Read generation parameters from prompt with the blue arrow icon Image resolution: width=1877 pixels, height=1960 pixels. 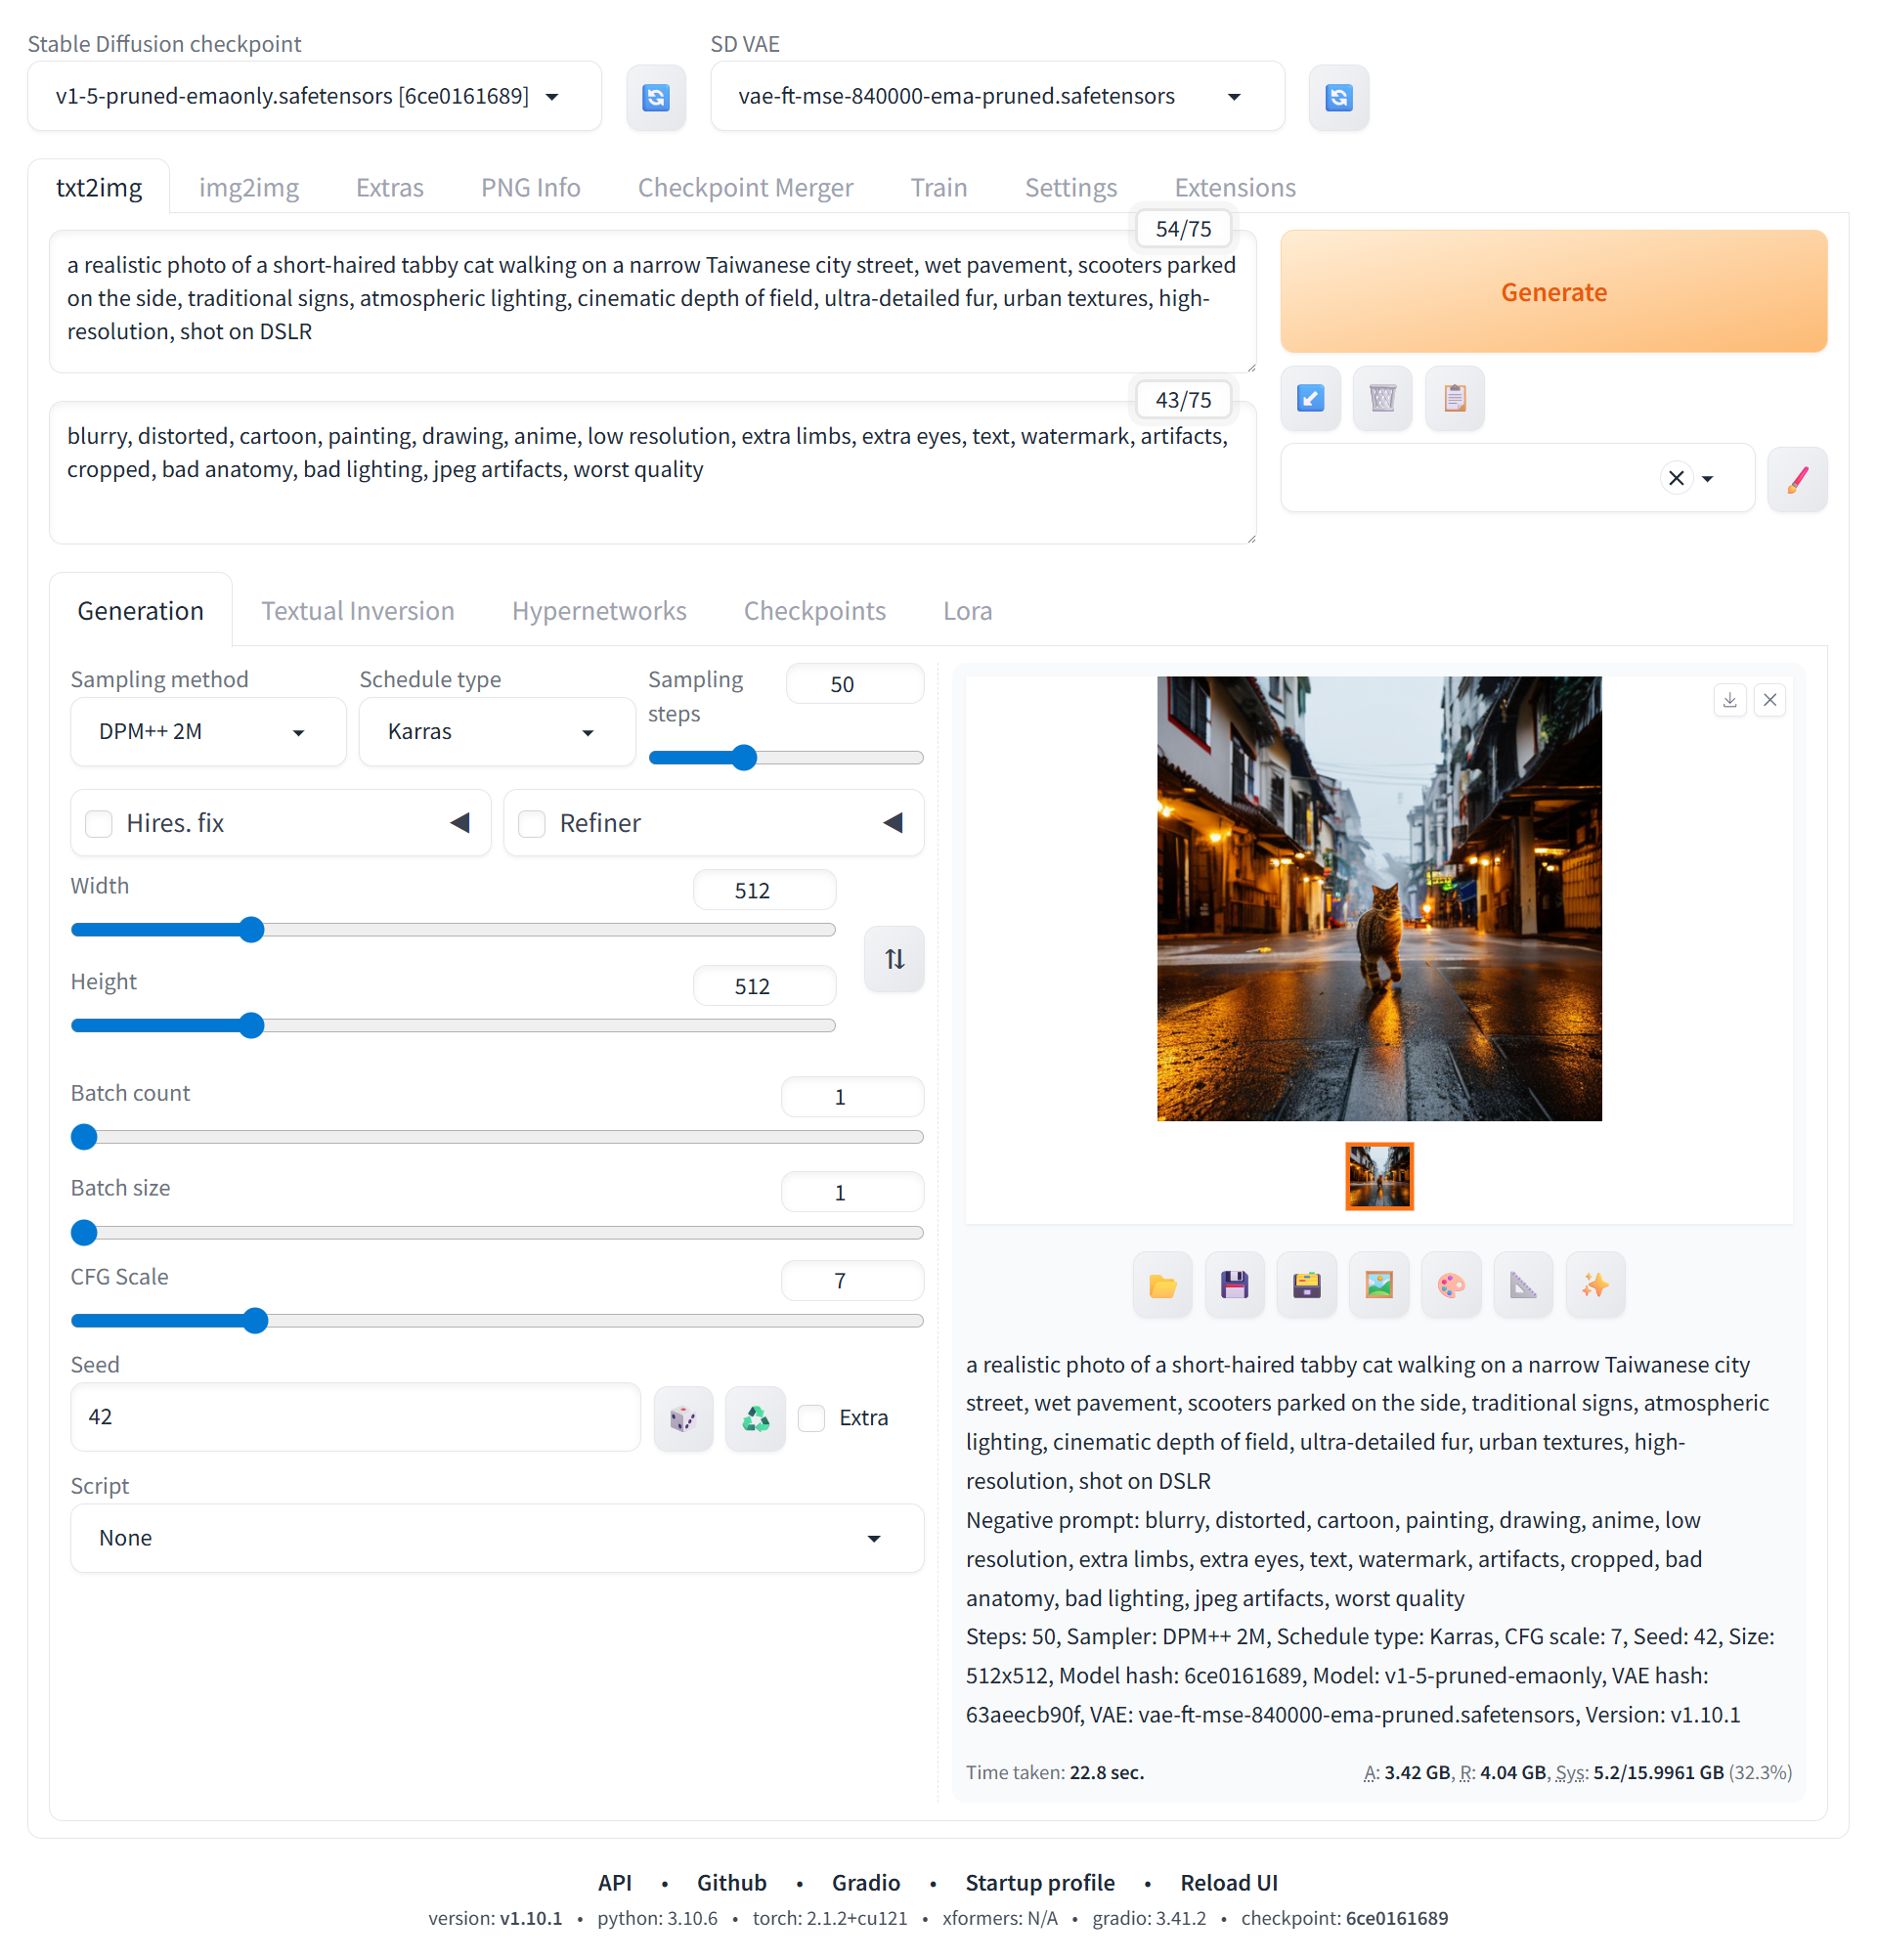coord(1310,398)
